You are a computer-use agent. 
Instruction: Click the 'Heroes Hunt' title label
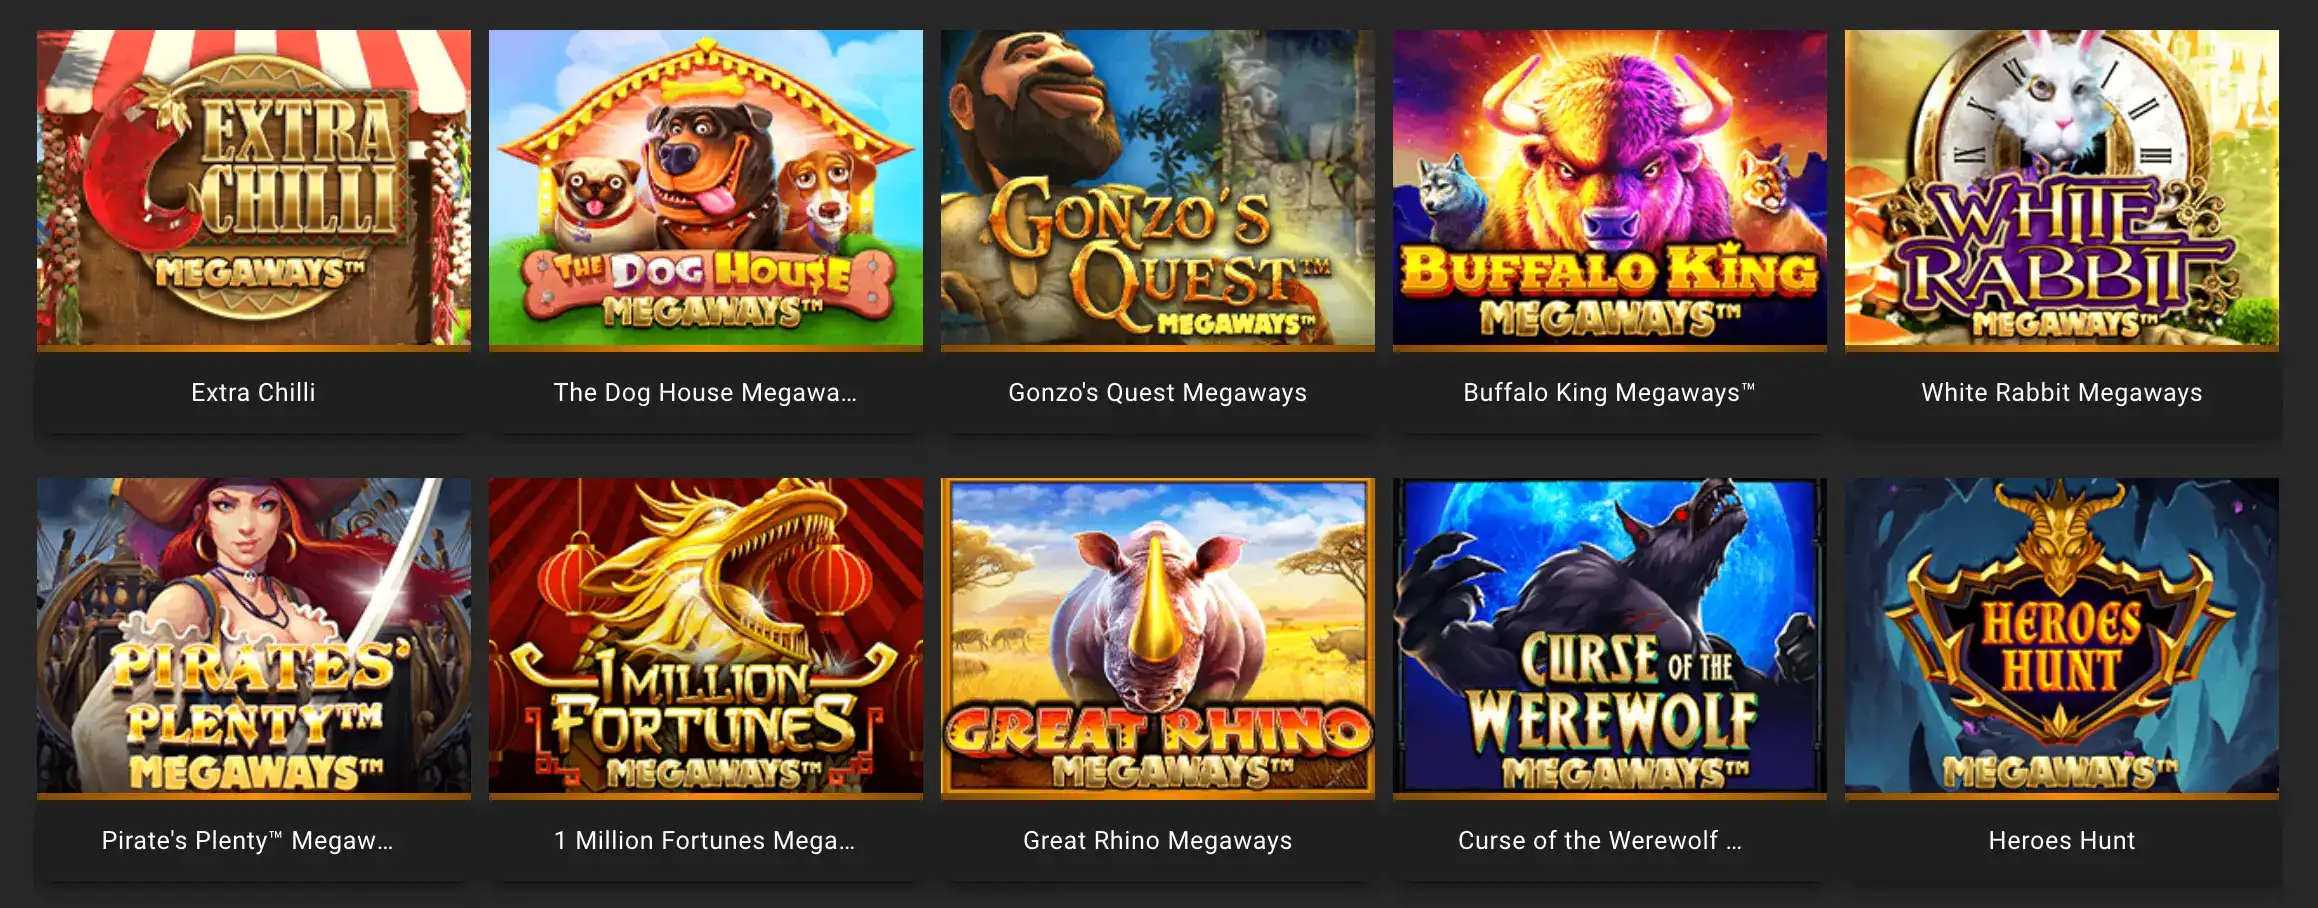tap(2062, 840)
